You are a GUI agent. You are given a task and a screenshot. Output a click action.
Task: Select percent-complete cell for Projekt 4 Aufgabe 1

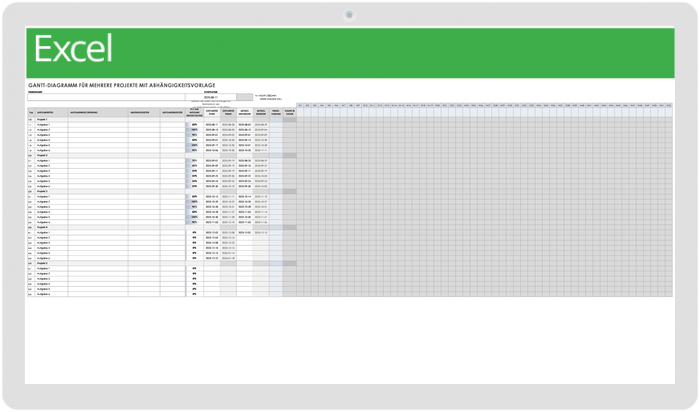pos(194,233)
